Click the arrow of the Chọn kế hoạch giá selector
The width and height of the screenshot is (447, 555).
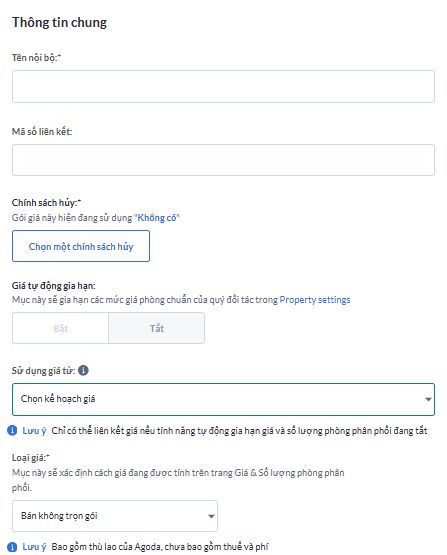tap(428, 399)
